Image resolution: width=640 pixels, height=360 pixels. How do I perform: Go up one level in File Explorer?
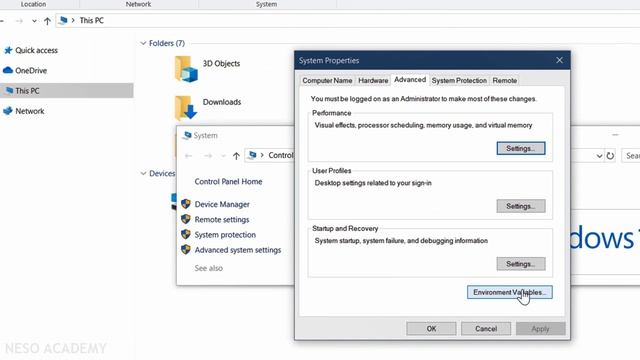pyautogui.click(x=47, y=21)
